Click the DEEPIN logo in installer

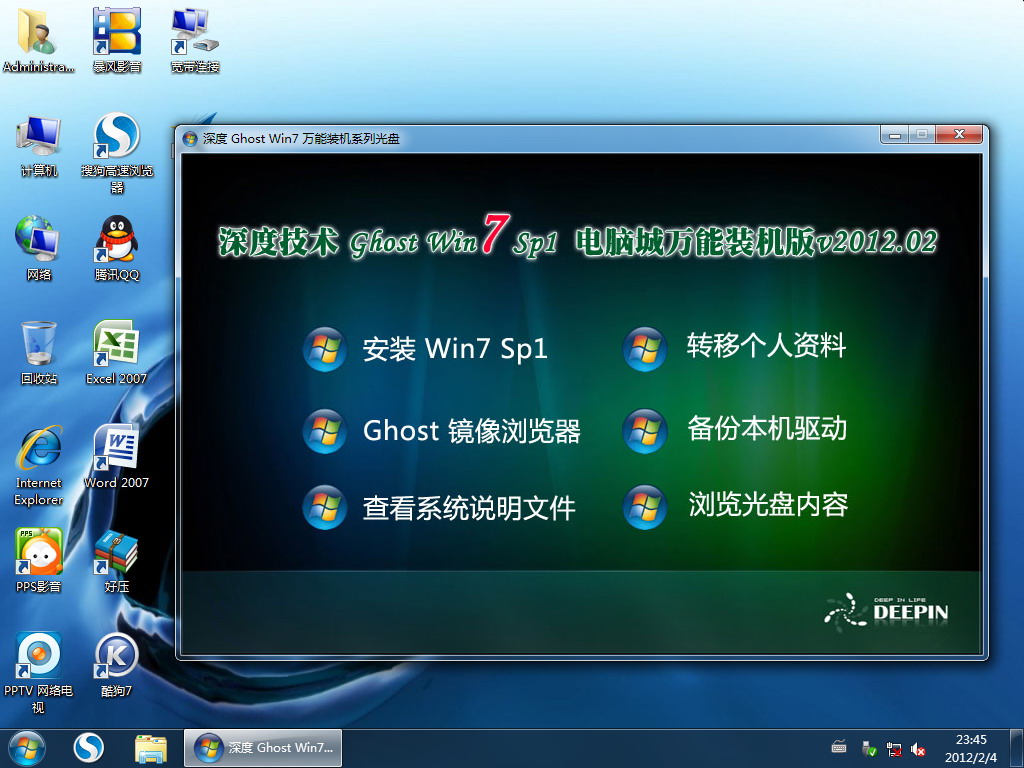[886, 611]
